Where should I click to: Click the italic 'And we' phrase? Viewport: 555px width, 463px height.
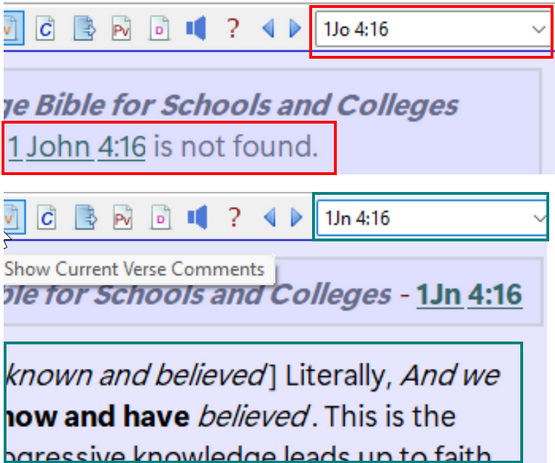pos(450,375)
